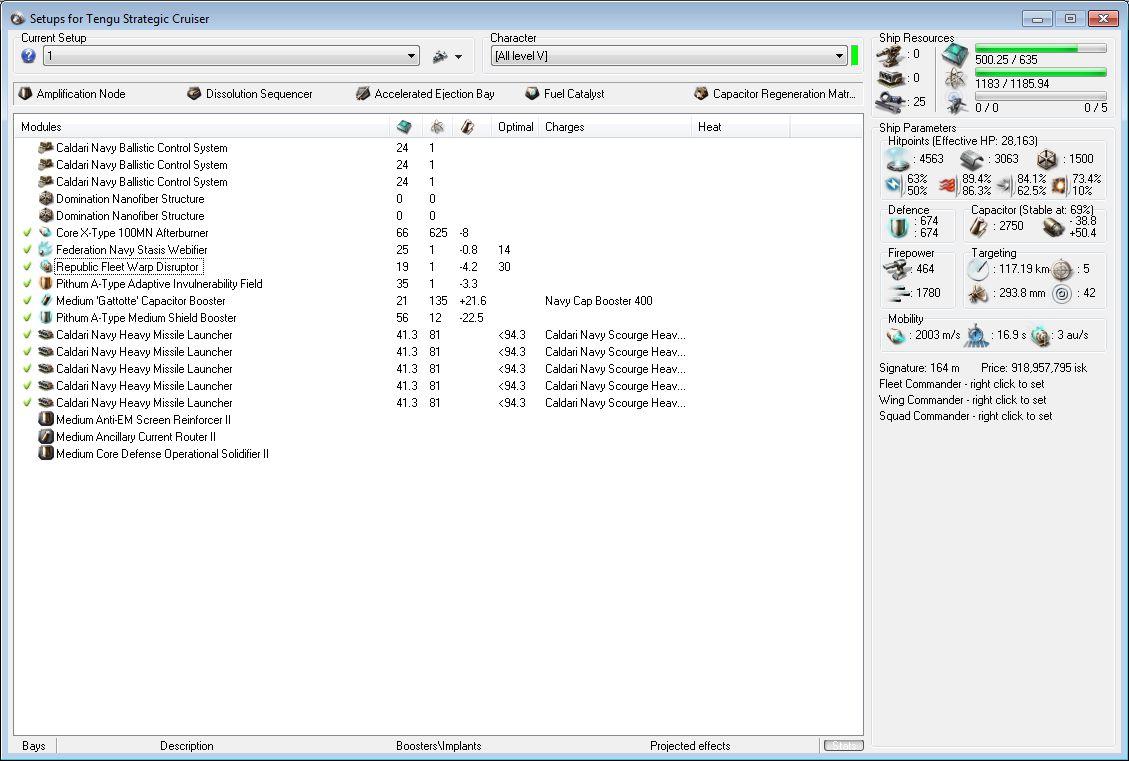Click the CPU usage progress bar
Screen dimensions: 1129x761
1040,48
